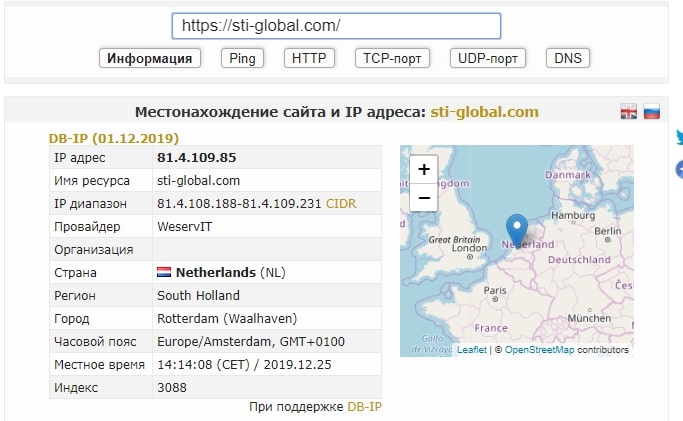Run the Ping check
The width and height of the screenshot is (683, 421).
click(242, 58)
